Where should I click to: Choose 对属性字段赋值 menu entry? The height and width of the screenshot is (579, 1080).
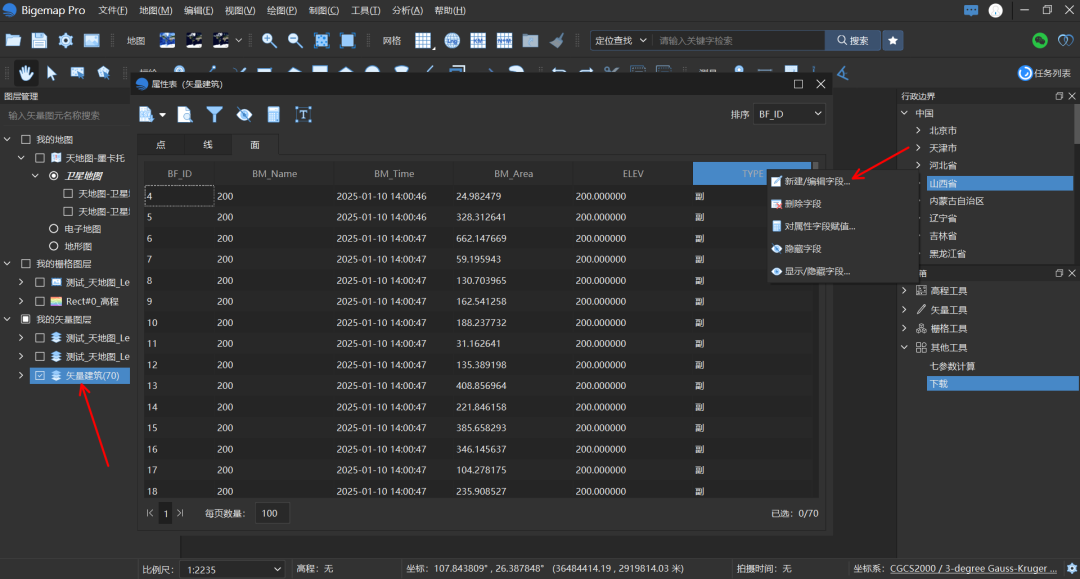(842, 226)
